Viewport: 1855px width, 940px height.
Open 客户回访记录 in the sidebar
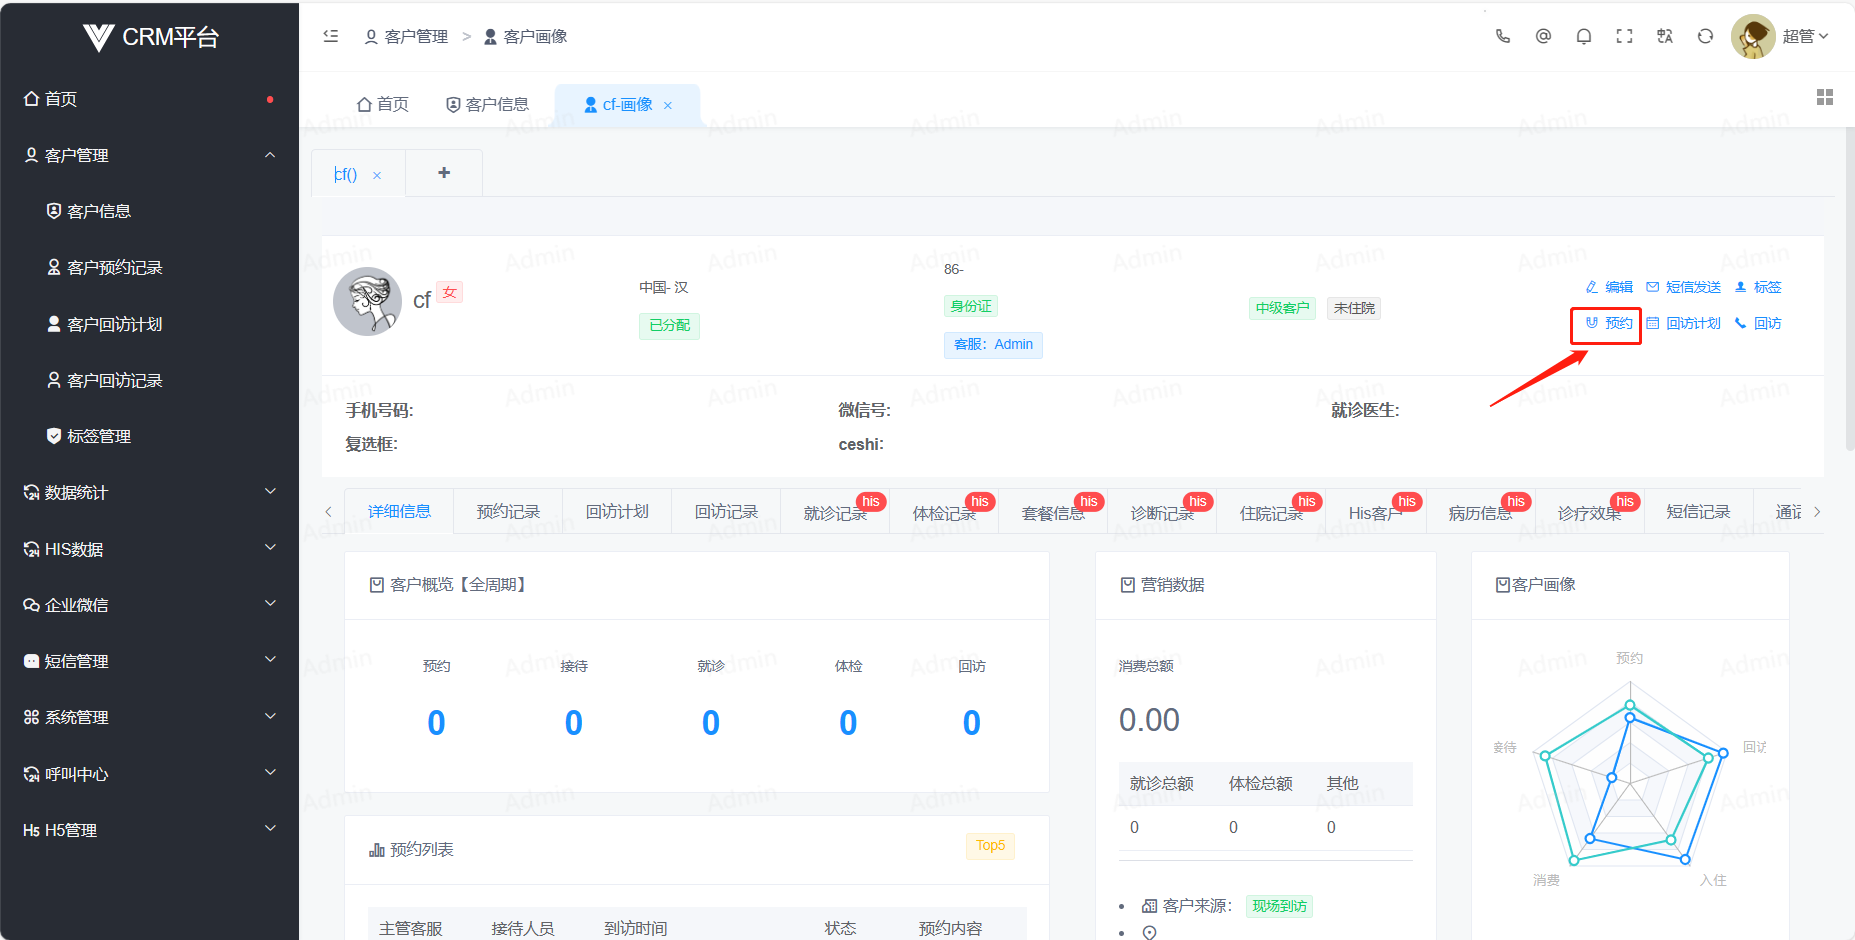[x=150, y=380]
